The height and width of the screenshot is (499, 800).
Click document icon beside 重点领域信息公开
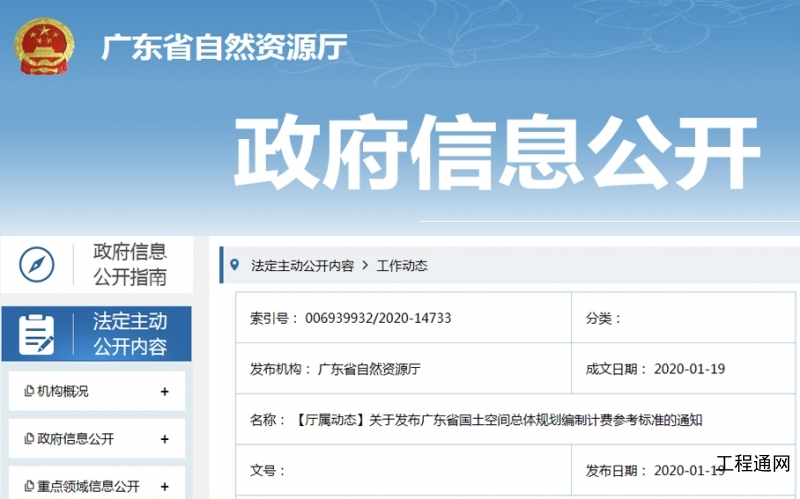29,486
